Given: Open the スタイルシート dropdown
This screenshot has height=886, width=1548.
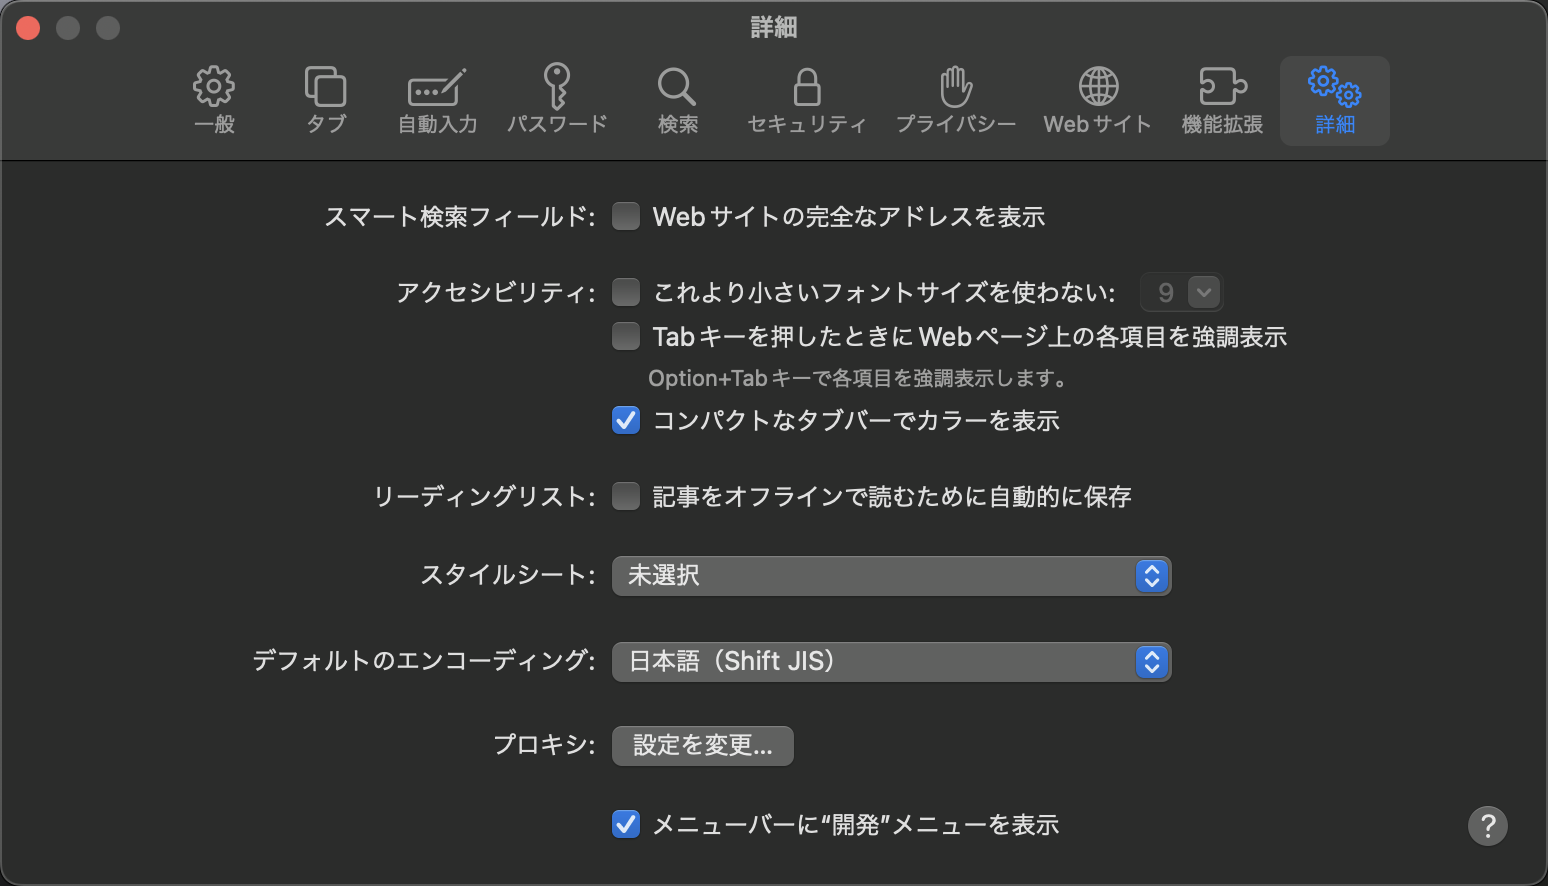Looking at the screenshot, I should 890,576.
